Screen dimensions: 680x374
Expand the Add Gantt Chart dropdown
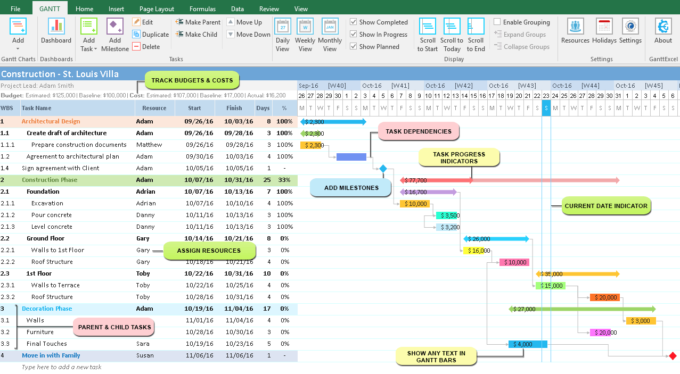tap(18, 49)
